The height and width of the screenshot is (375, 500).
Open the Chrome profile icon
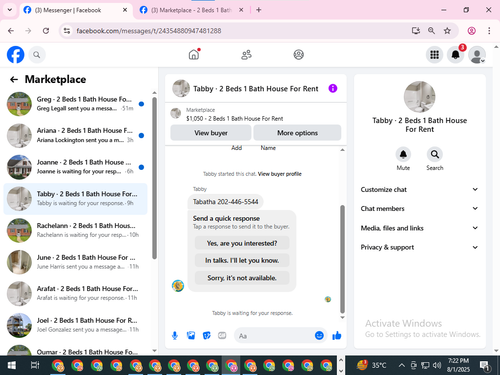point(472,31)
